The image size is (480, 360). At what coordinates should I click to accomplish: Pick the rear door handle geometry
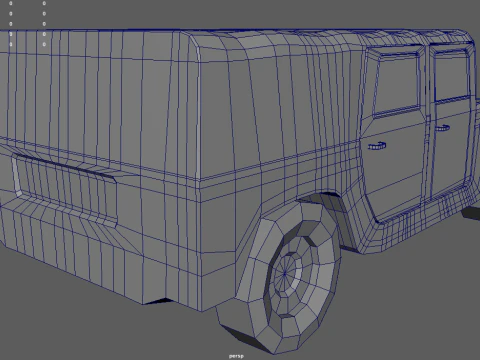pos(377,146)
